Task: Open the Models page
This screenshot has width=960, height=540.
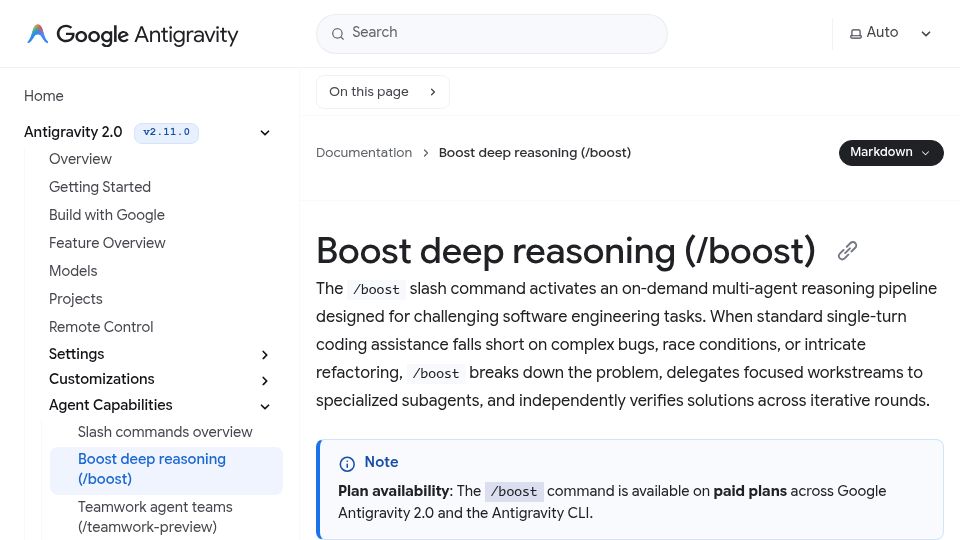Action: [x=73, y=271]
